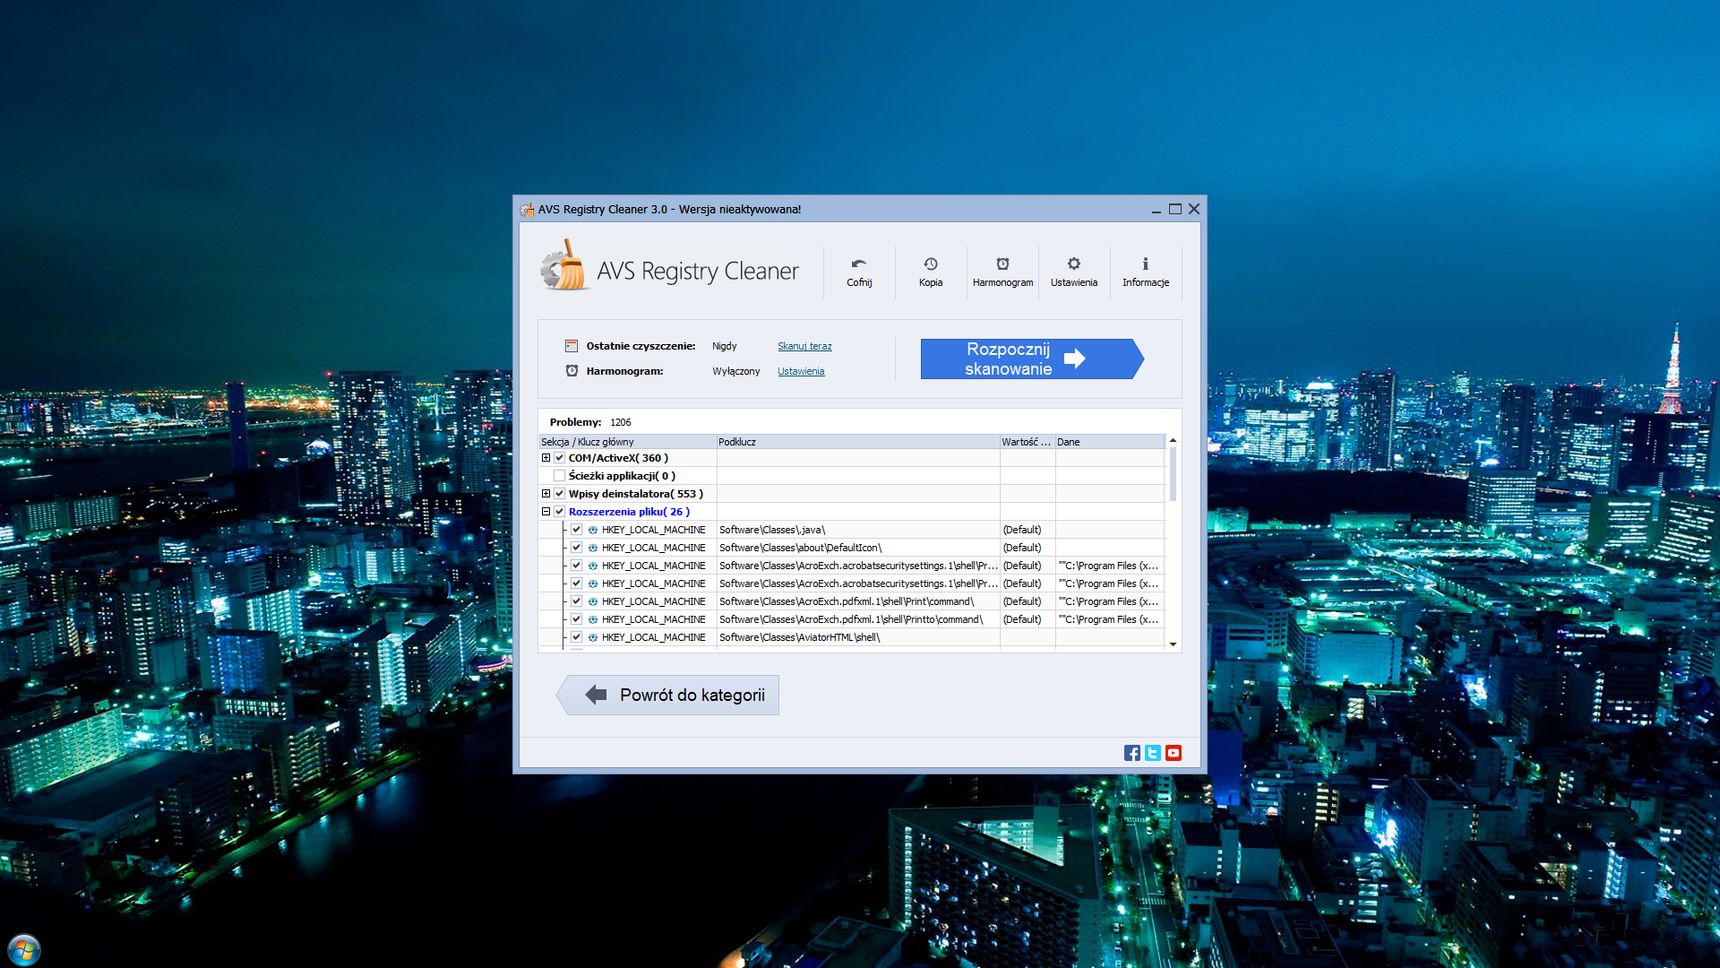Open the Twitter page icon
Screen dimensions: 1720x968
point(1153,753)
